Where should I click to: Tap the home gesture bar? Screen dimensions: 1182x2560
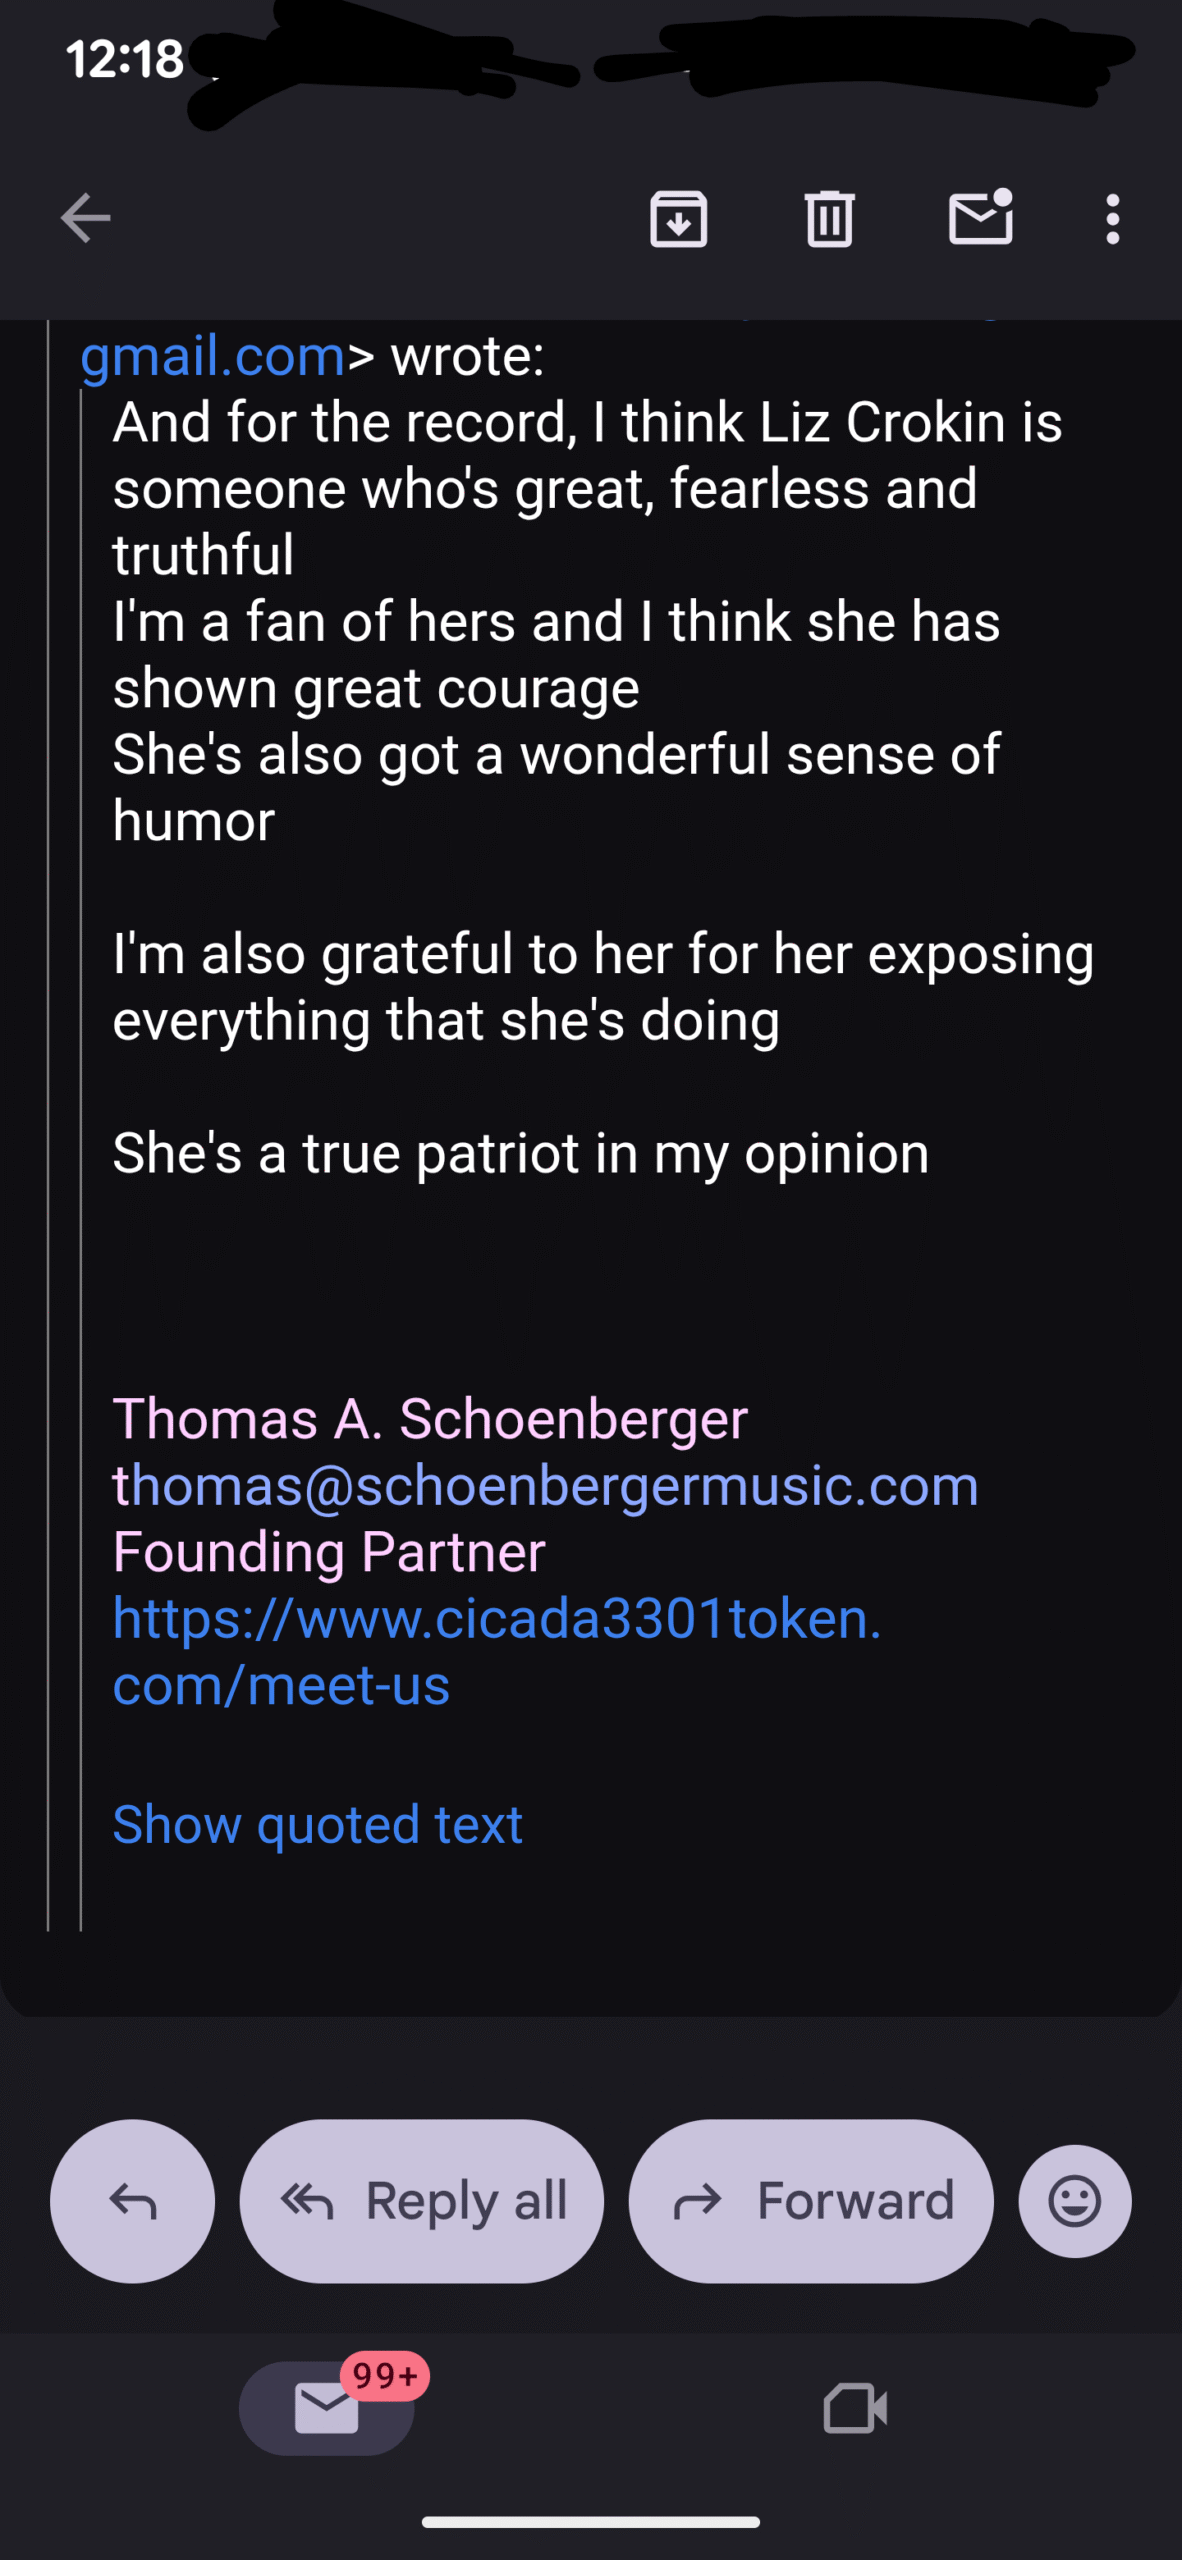pyautogui.click(x=590, y=2522)
